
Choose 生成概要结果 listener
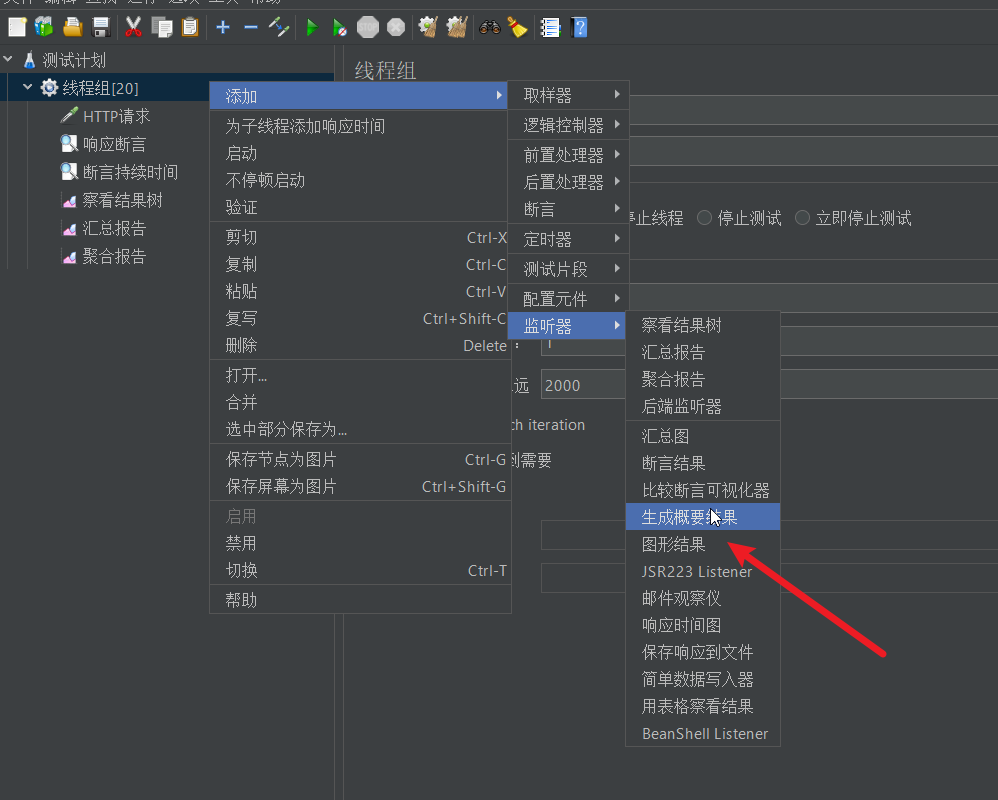703,517
